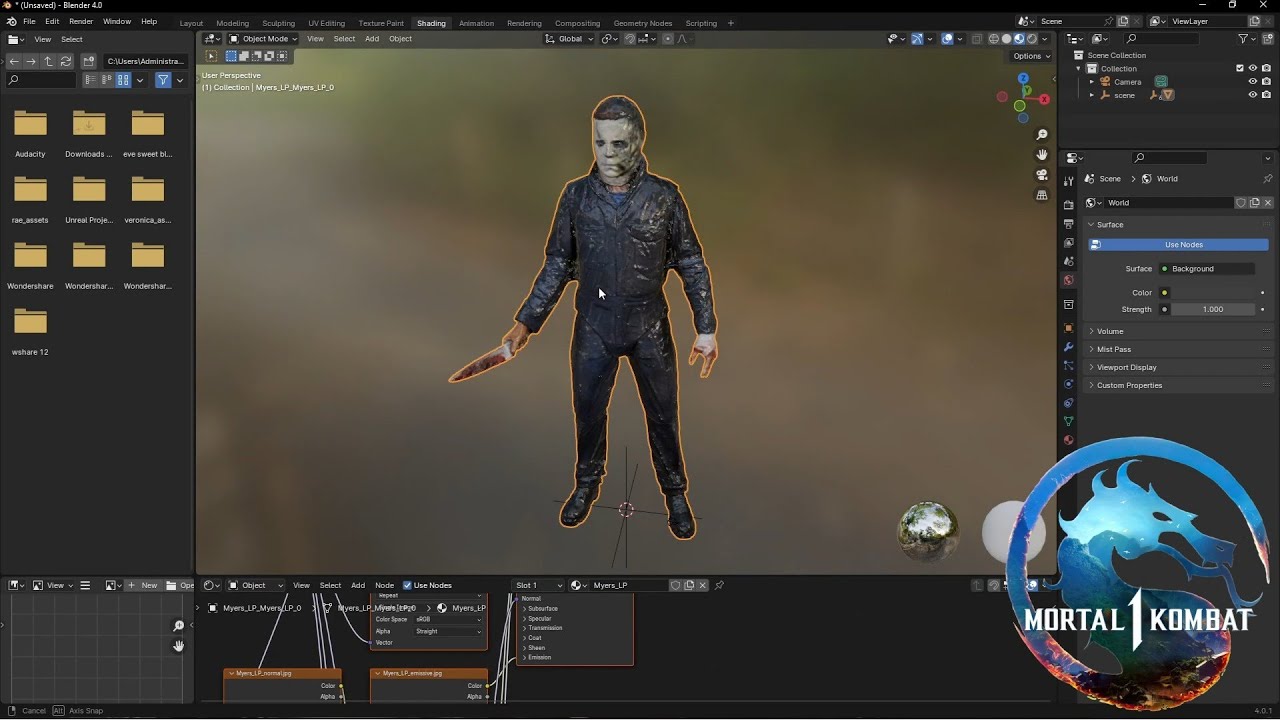The height and width of the screenshot is (720, 1280).
Task: Open the Scene properties tab icon
Action: pos(1069,260)
